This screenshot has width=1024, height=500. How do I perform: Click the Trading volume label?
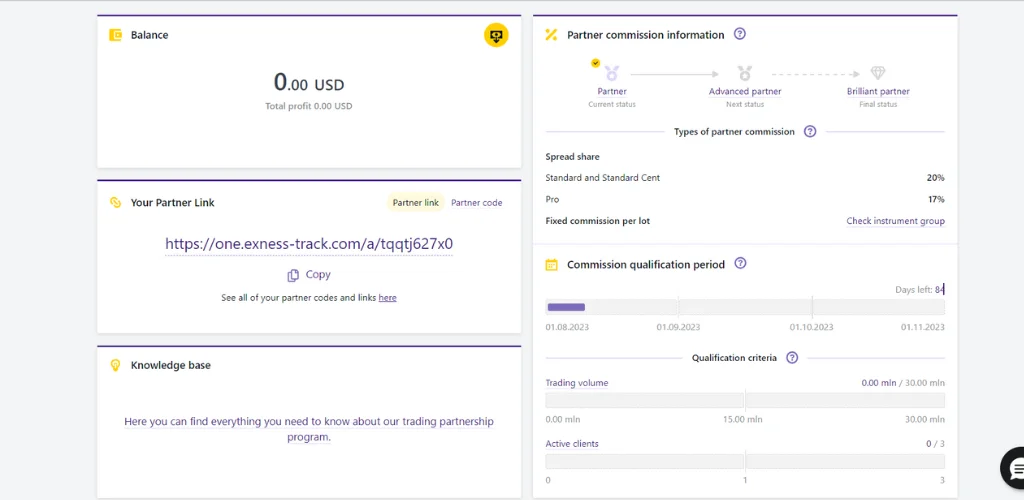(x=576, y=383)
